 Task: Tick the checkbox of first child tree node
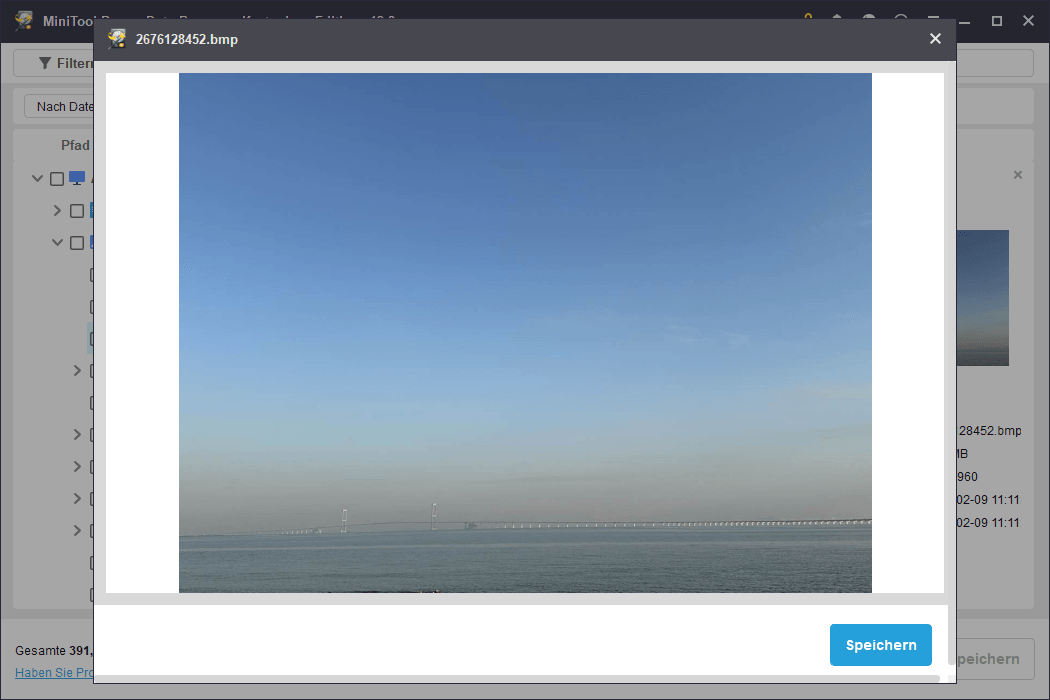pyautogui.click(x=77, y=211)
